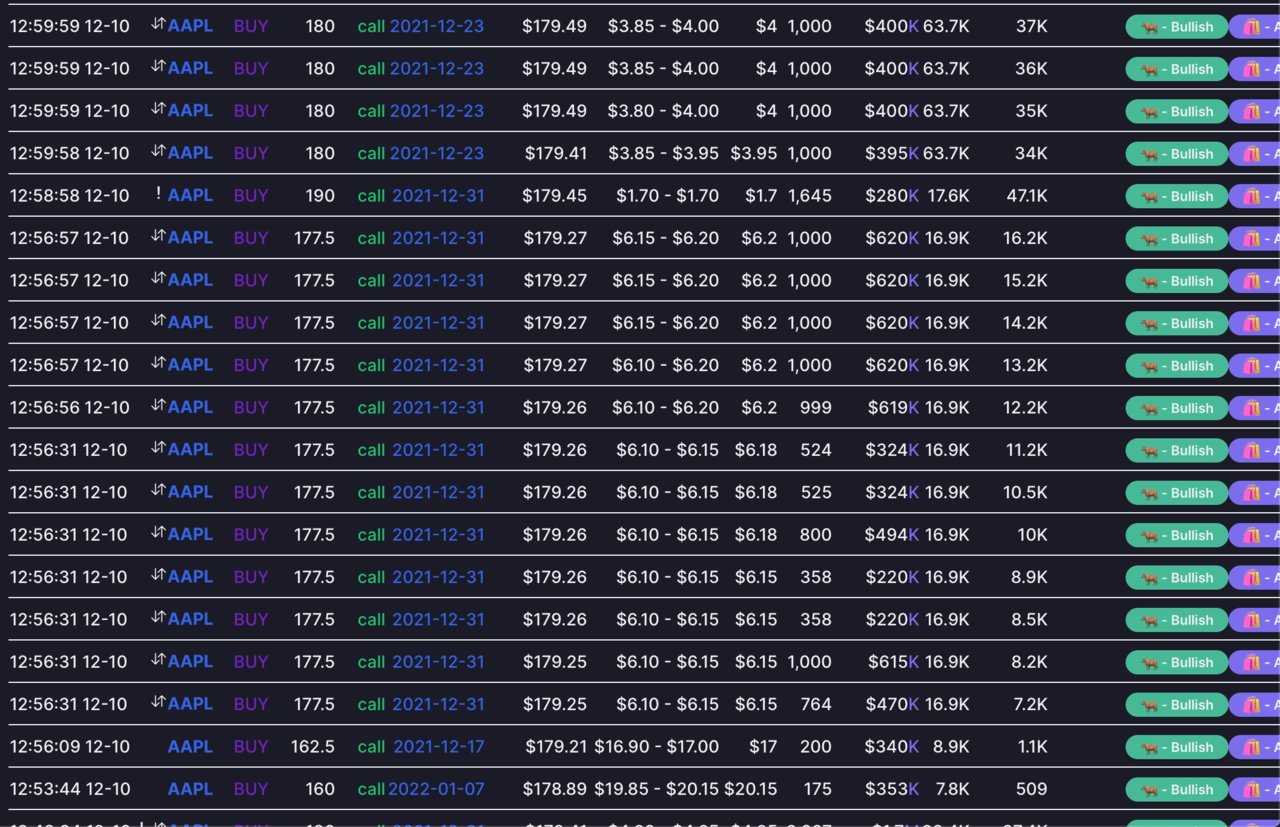Click the purple shopping bags tag on the 37K volume row
1280x827 pixels.
1255,27
